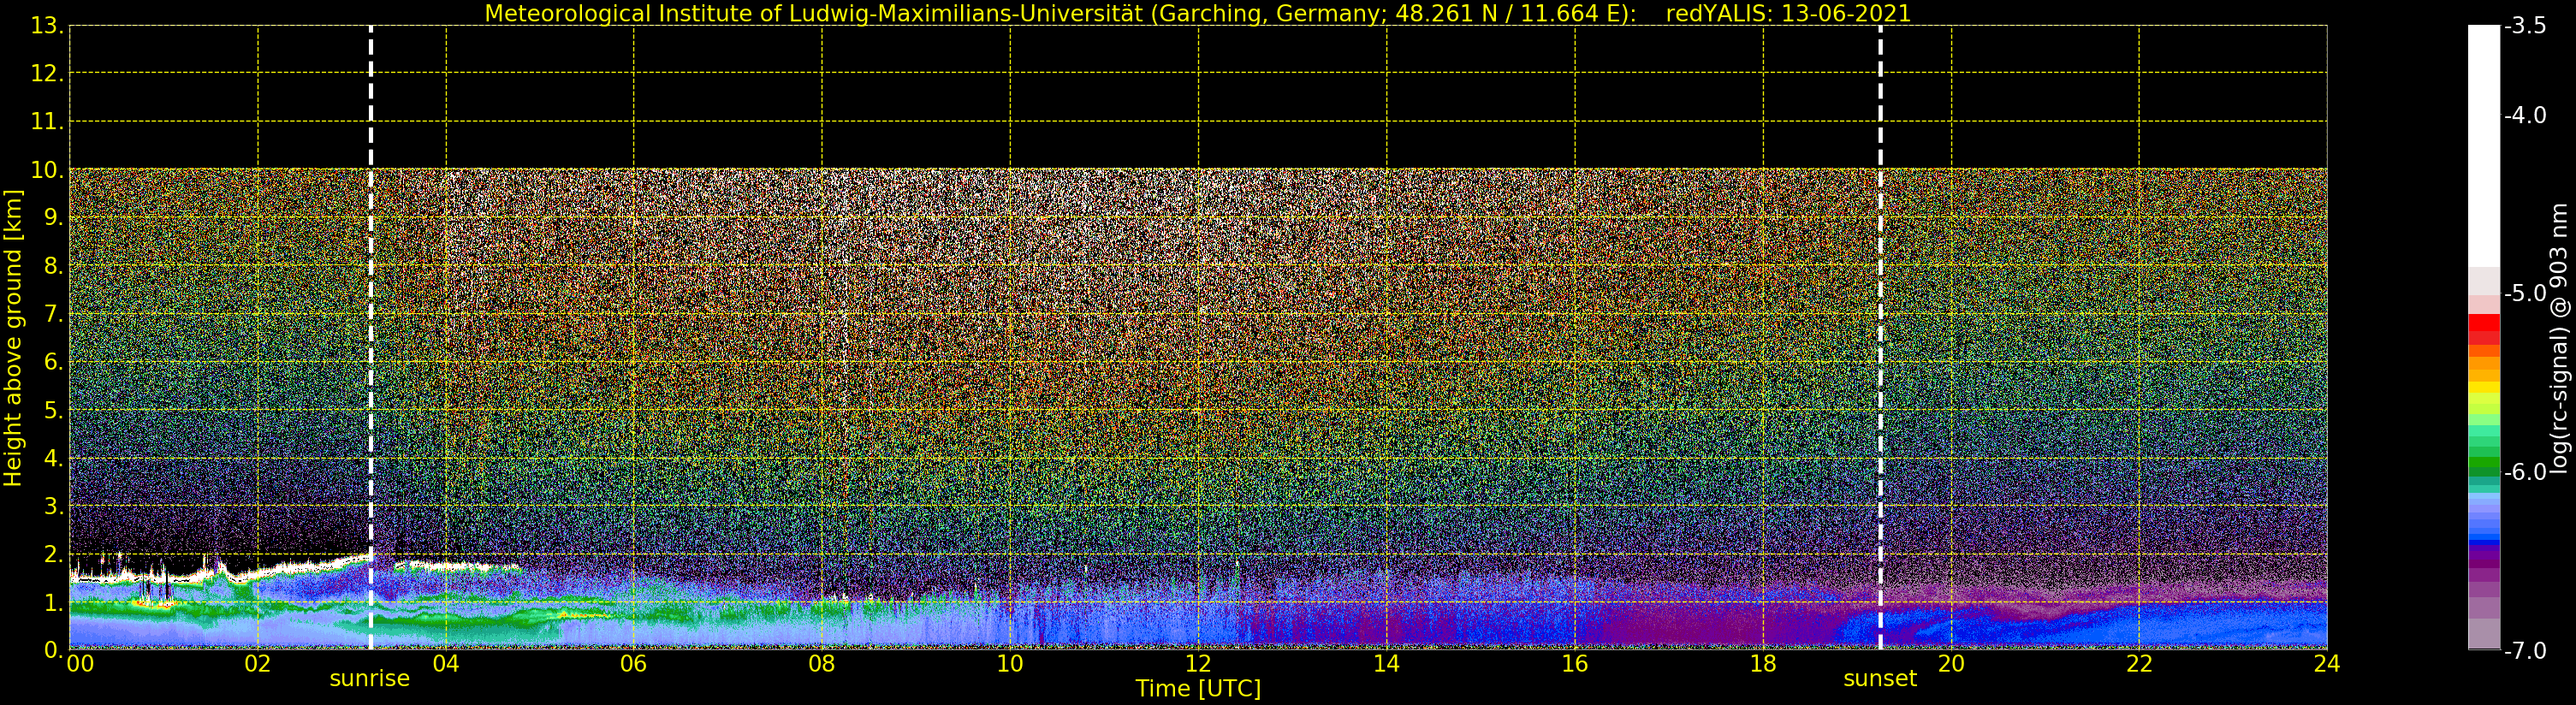Click the '04' time axis tick label
This screenshot has width=2576, height=705.
pos(446,664)
